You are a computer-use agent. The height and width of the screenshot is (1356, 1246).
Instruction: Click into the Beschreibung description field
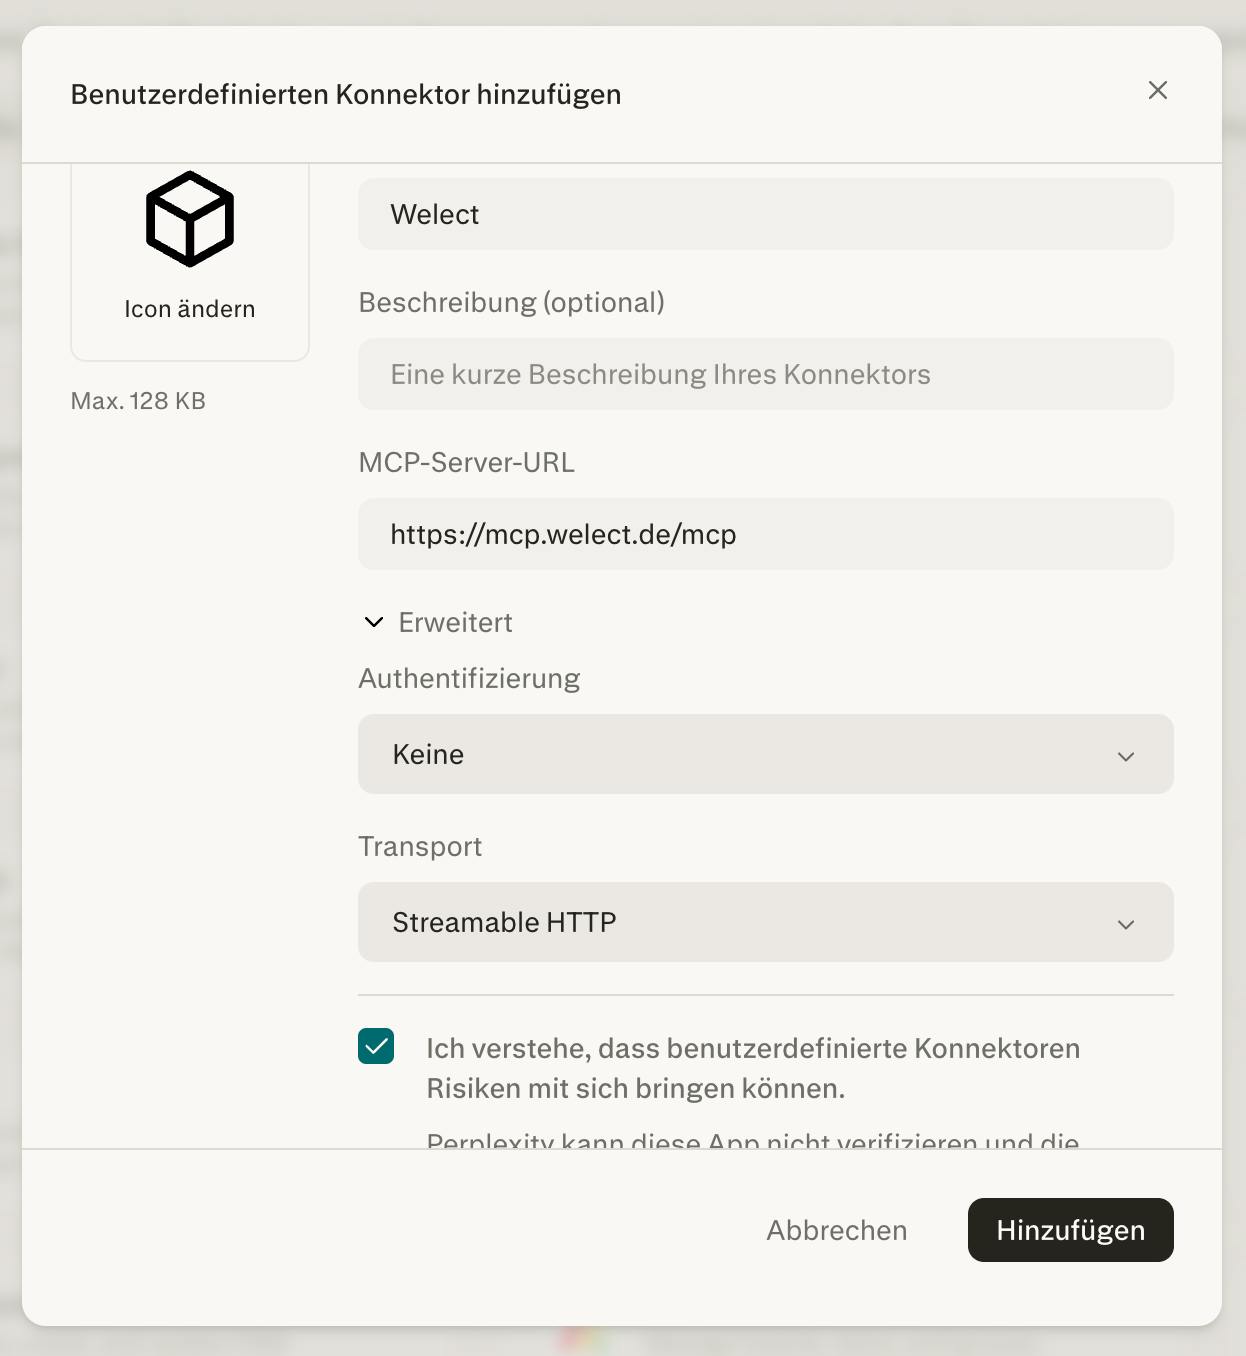point(765,374)
